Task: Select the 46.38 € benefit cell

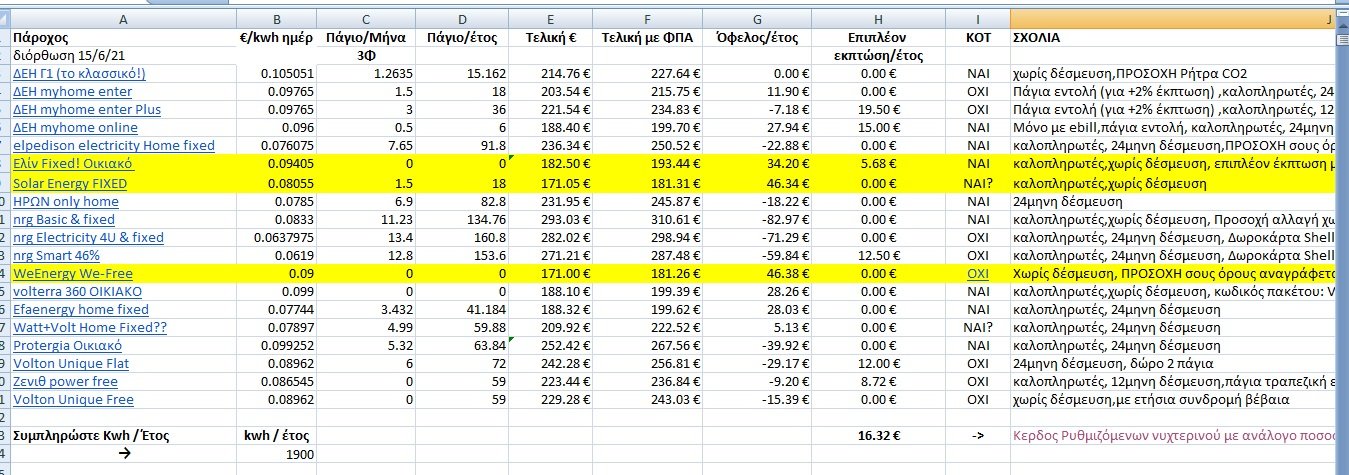Action: tap(757, 273)
